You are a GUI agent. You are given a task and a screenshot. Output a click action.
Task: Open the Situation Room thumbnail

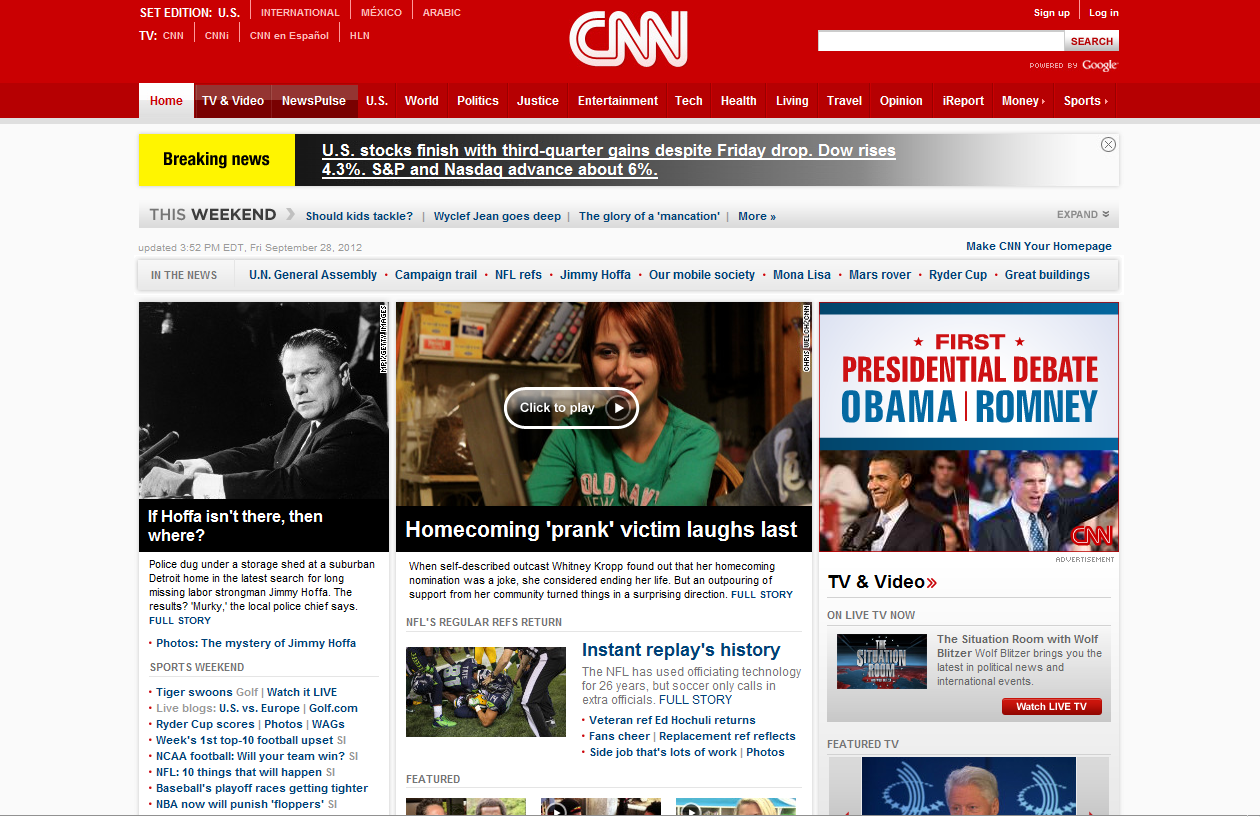pyautogui.click(x=882, y=661)
